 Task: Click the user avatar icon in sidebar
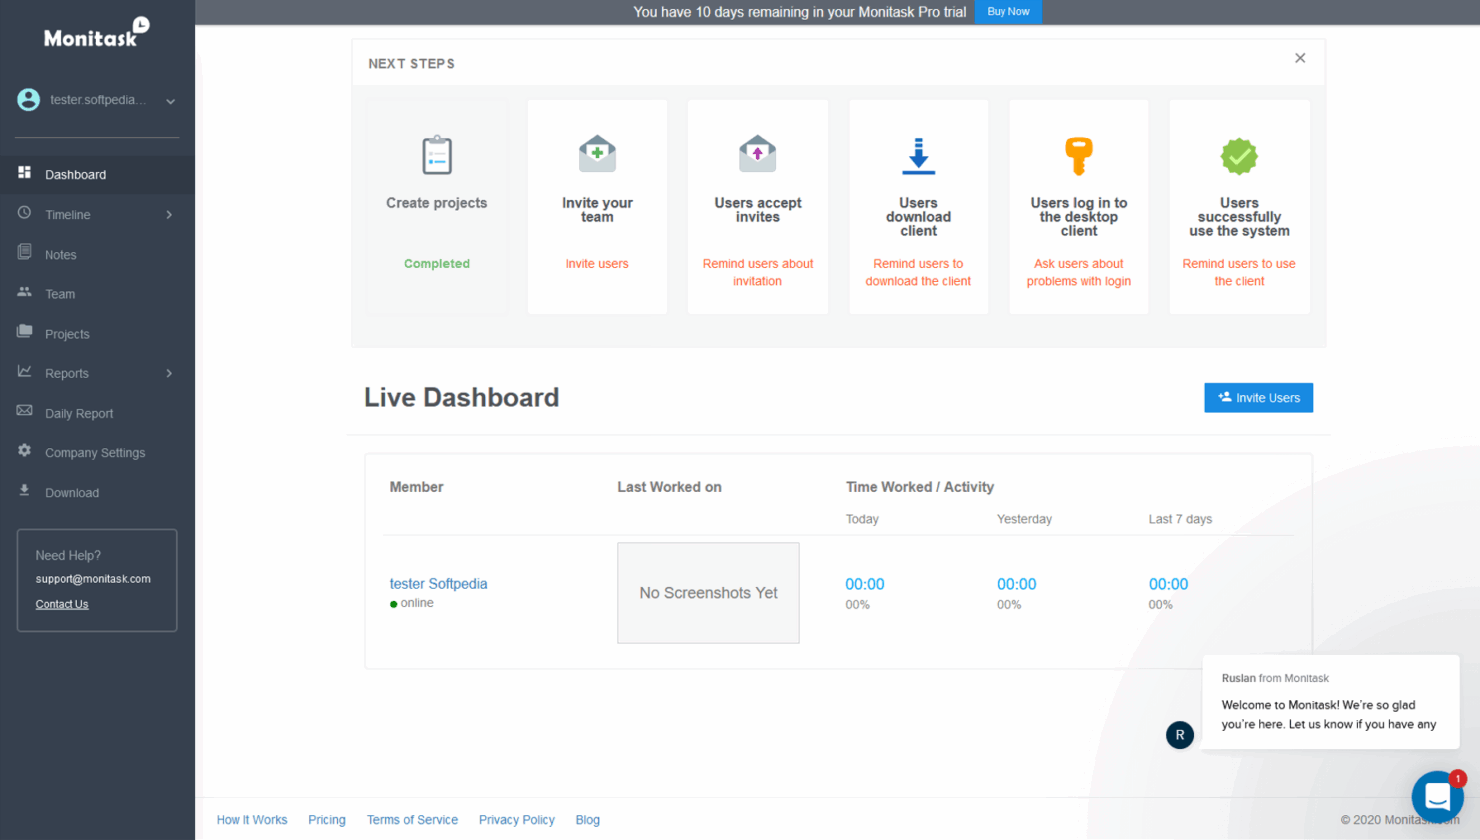coord(29,100)
